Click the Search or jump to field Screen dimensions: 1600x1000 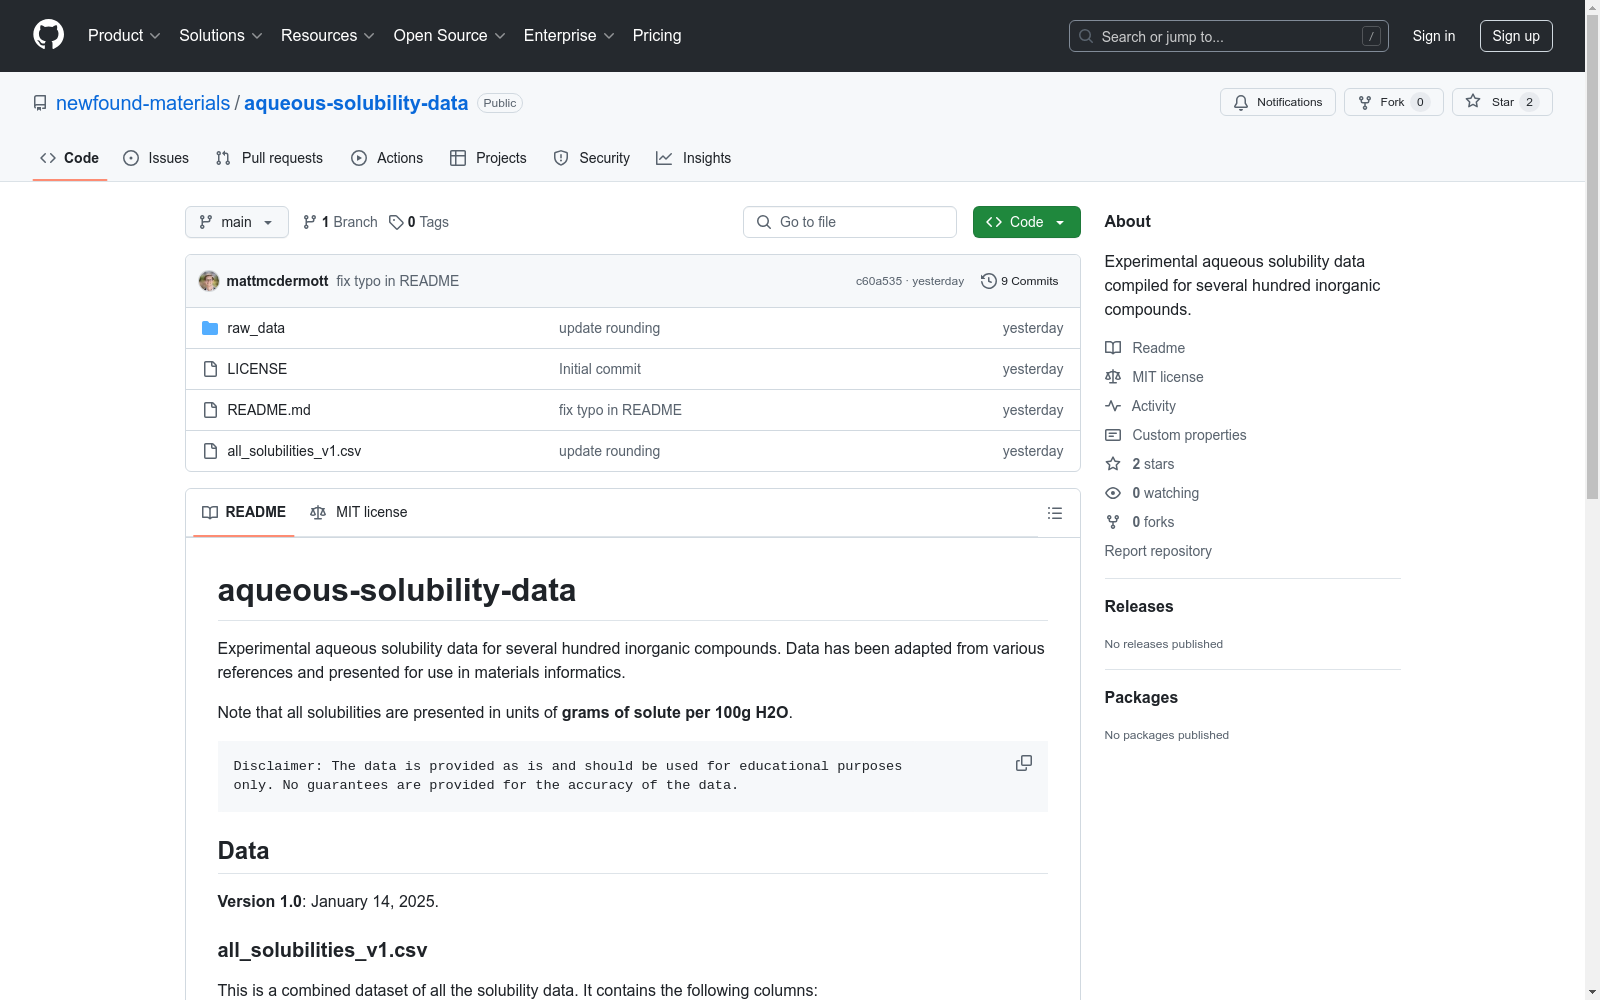point(1229,36)
